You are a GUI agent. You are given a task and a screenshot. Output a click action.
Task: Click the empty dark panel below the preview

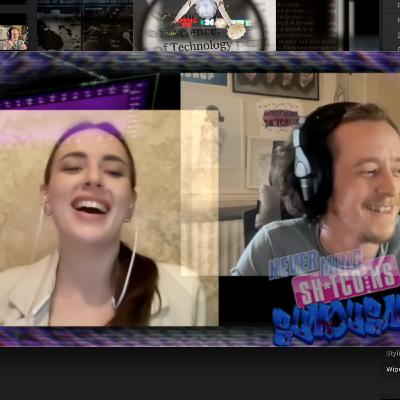(x=190, y=373)
